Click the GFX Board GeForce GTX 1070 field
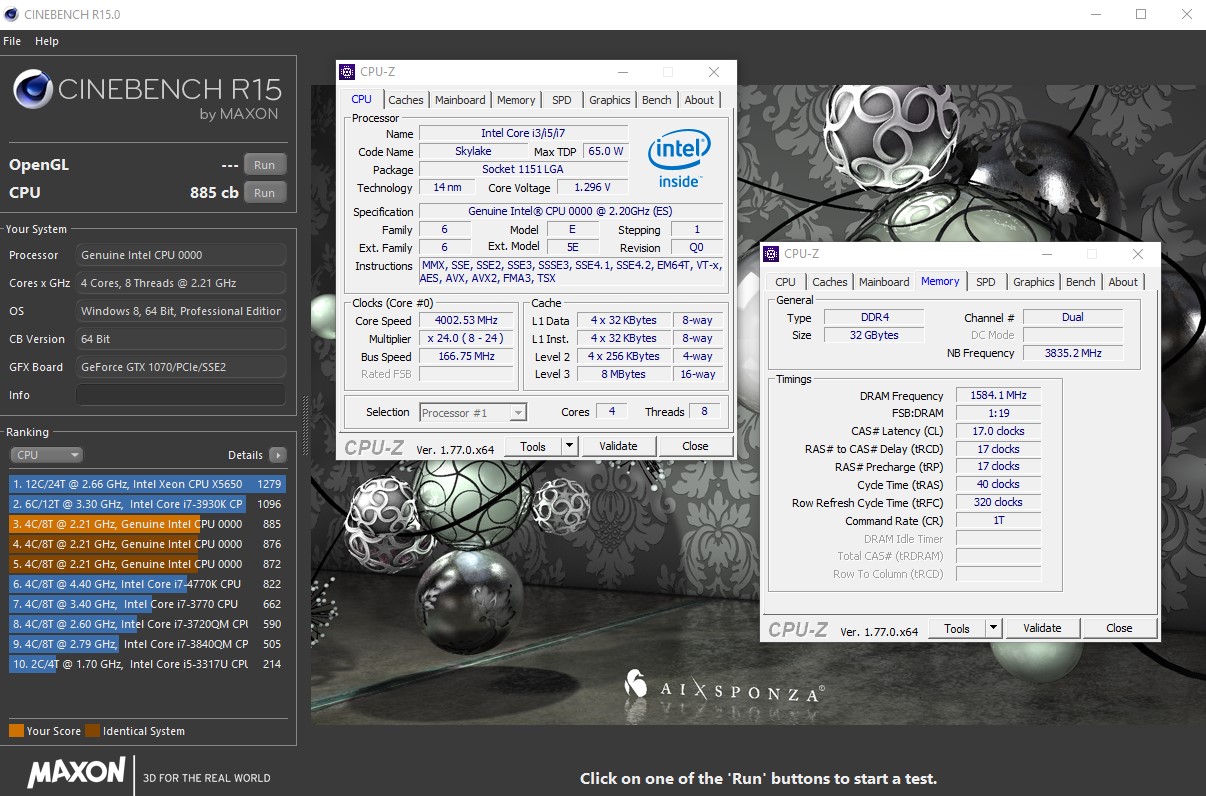Screen dimensions: 1206x796 coord(181,367)
